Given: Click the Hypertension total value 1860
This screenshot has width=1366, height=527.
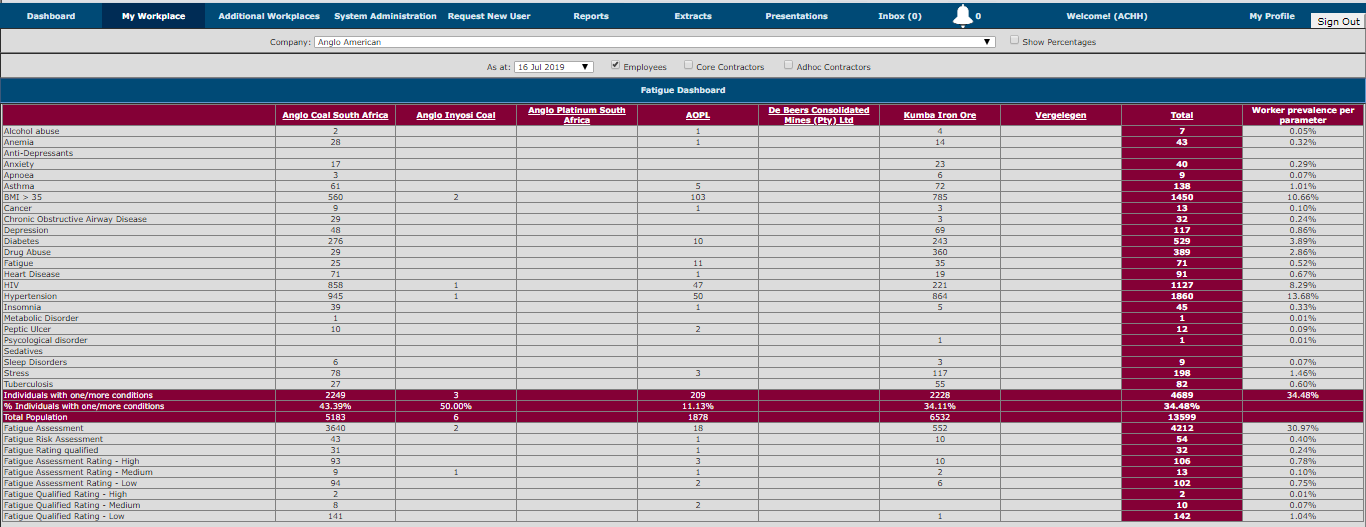Looking at the screenshot, I should coord(1182,296).
